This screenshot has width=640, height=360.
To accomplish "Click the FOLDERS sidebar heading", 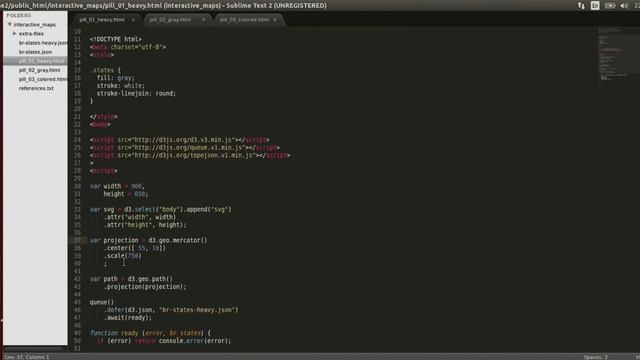I will 18,16.
